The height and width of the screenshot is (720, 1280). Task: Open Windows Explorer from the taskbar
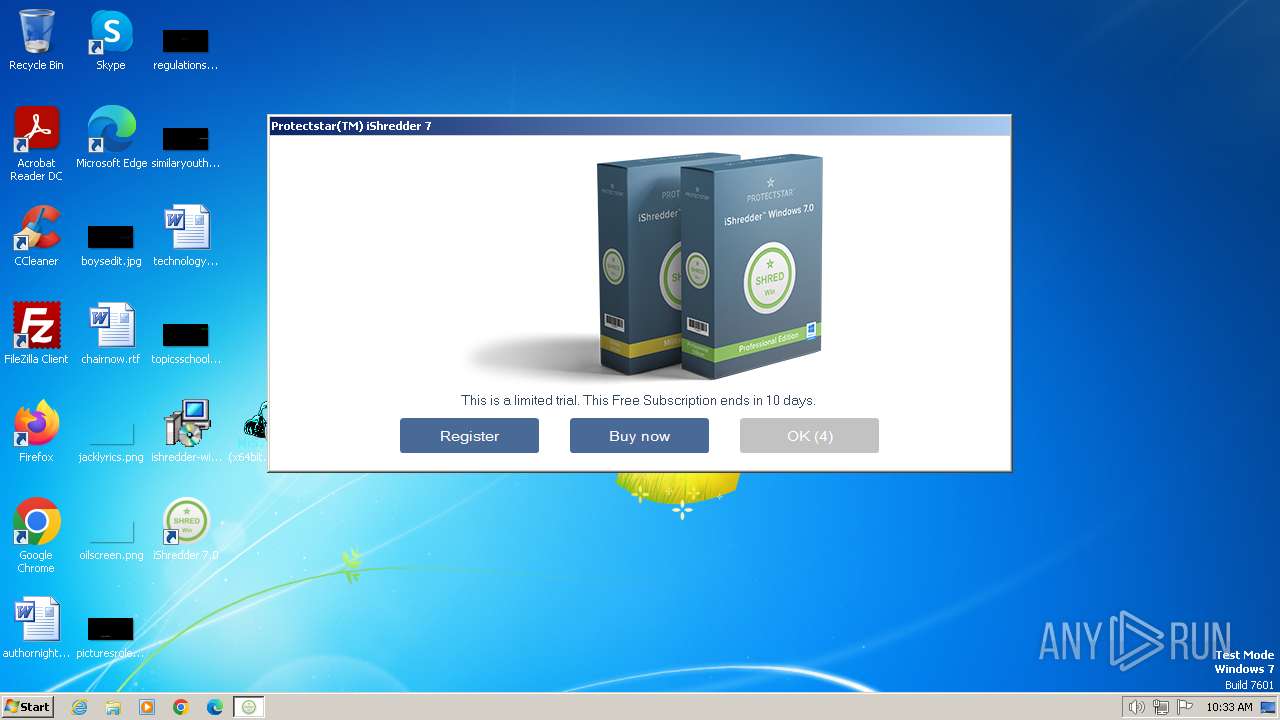[113, 707]
